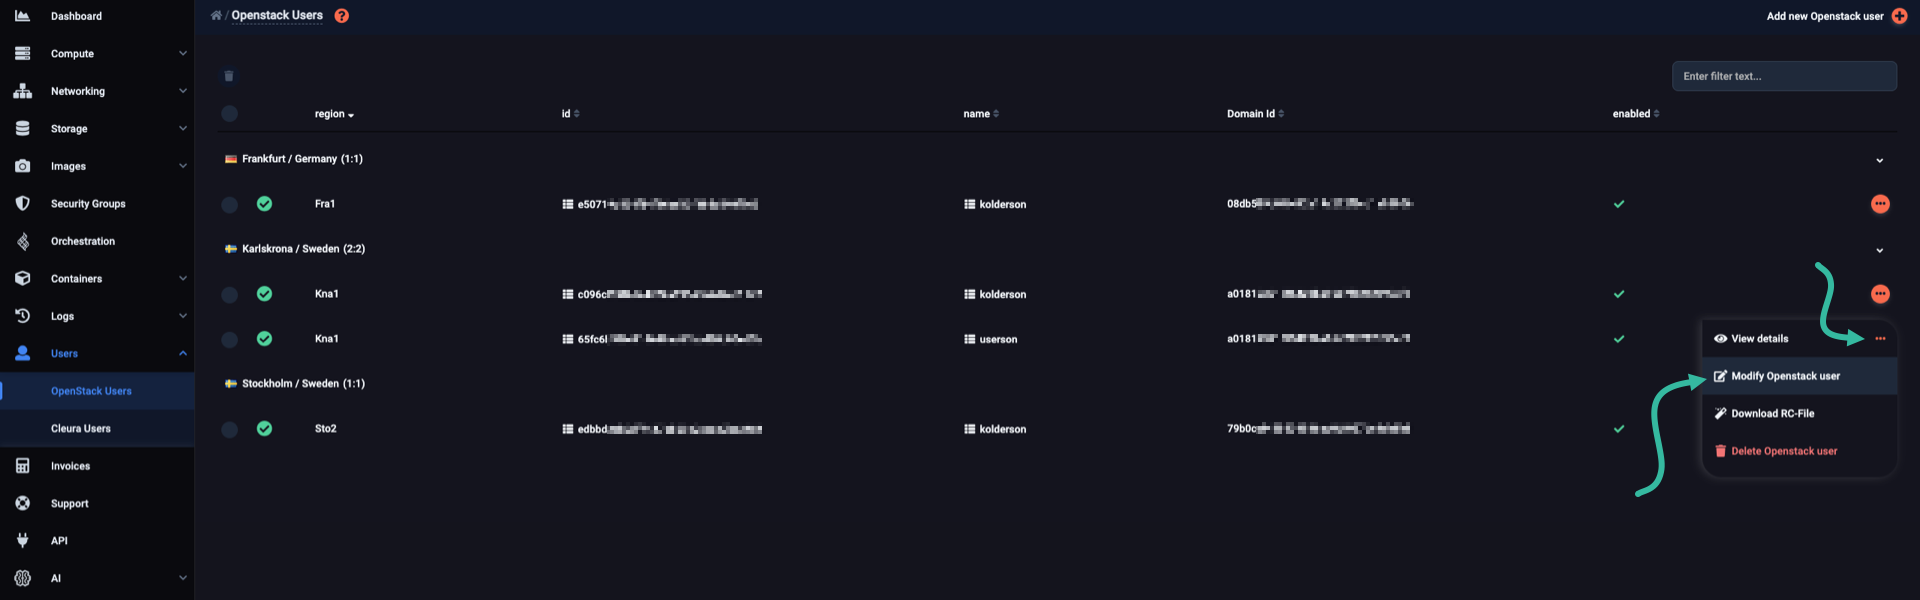The width and height of the screenshot is (1920, 600).
Task: Click the Support lifebuoy icon
Action: [x=22, y=503]
